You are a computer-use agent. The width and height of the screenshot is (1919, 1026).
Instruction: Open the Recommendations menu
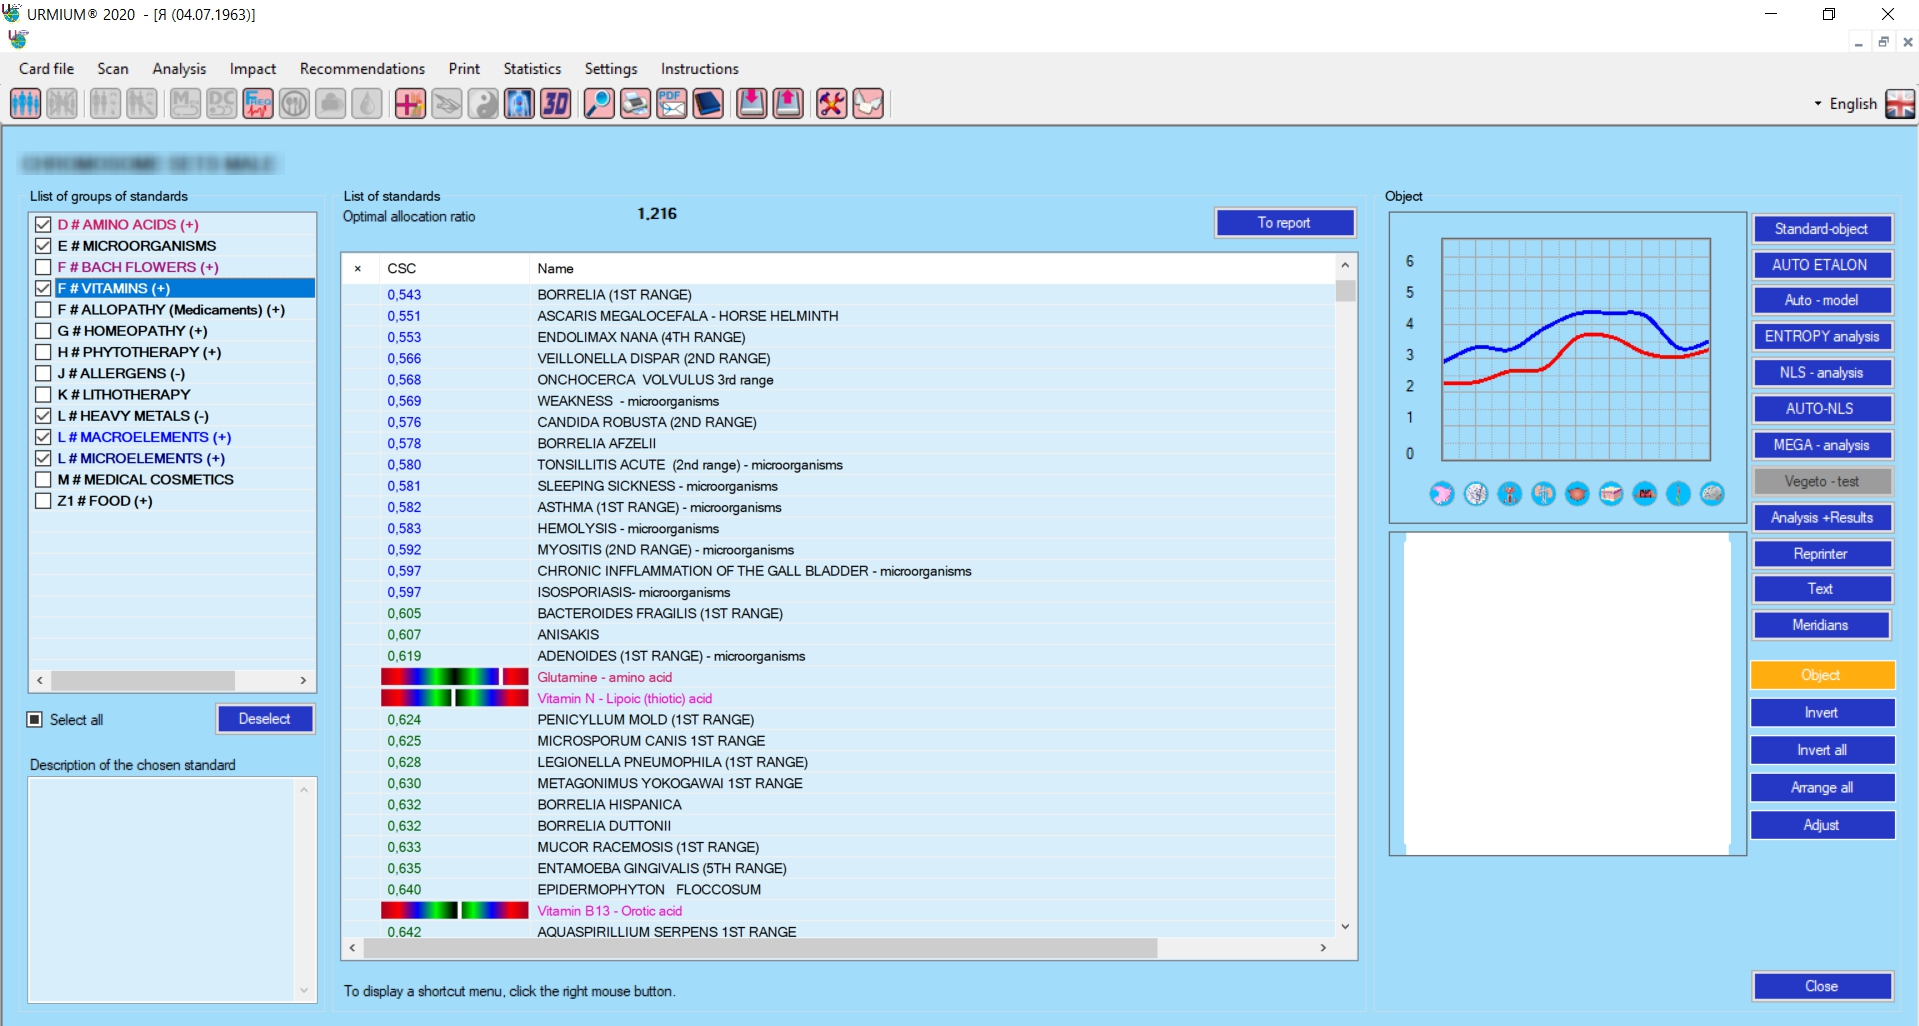362,69
